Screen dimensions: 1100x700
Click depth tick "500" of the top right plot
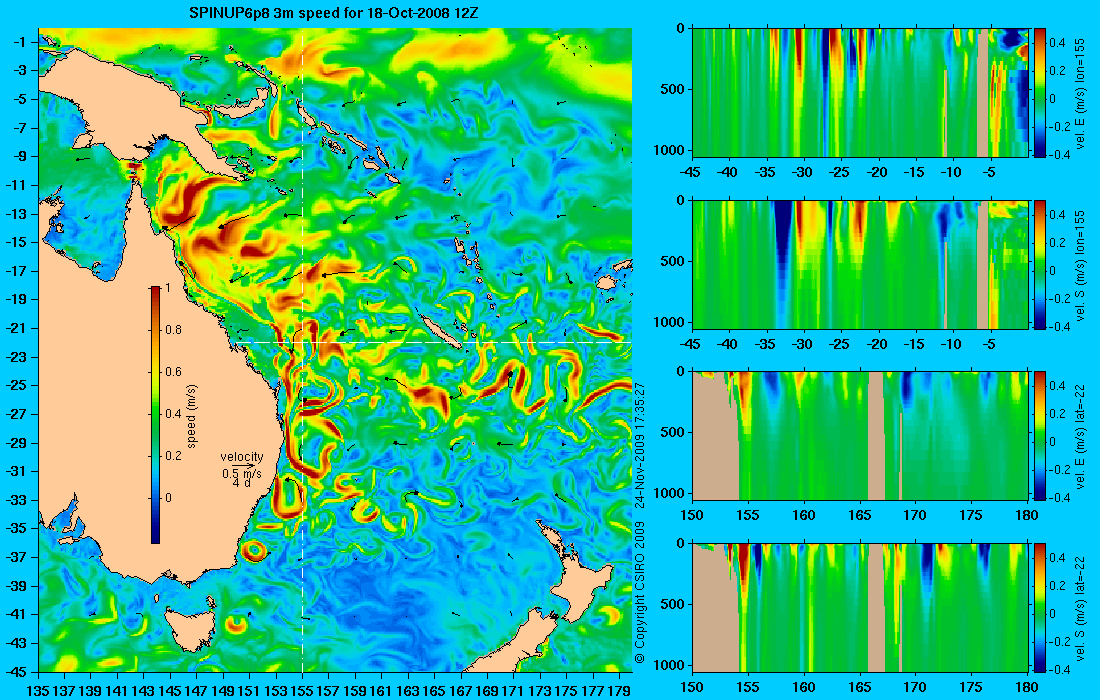[x=674, y=90]
